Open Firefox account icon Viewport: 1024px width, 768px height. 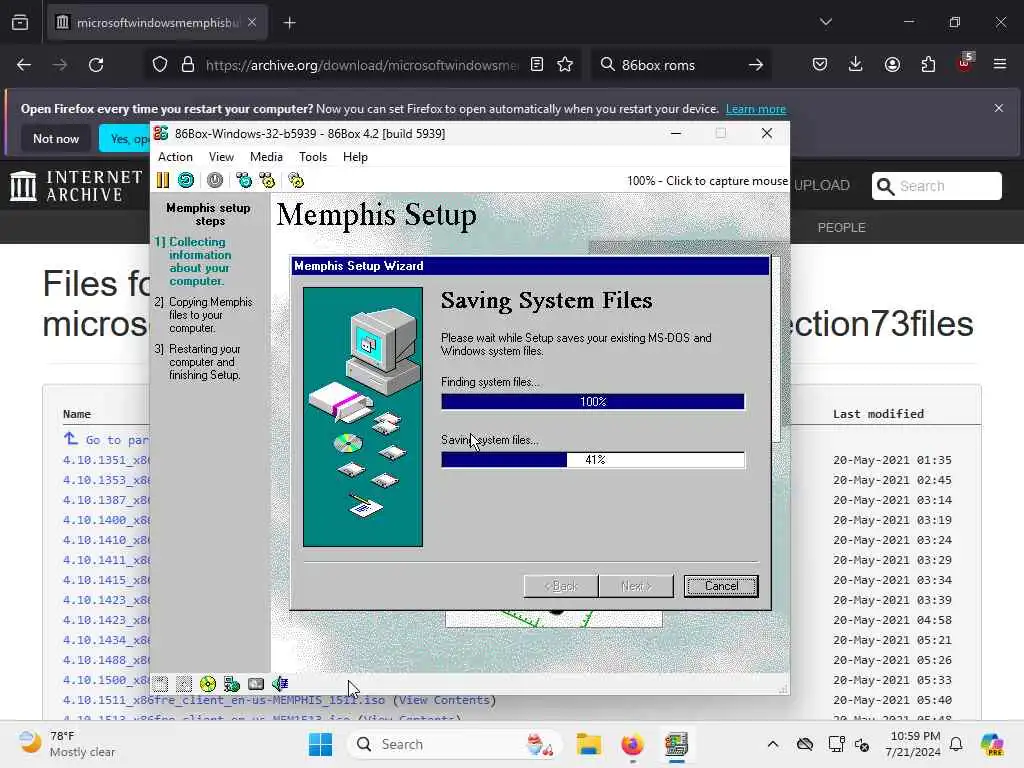(892, 65)
